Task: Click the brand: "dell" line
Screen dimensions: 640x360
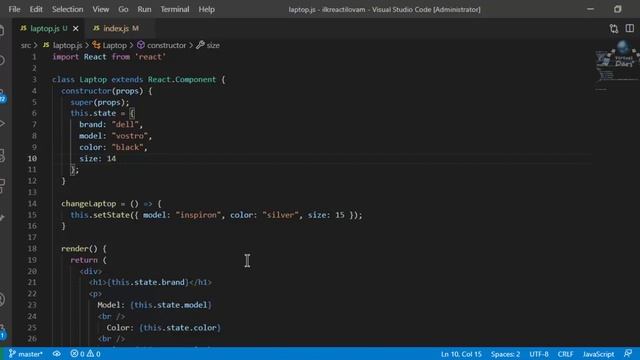Action: pyautogui.click(x=111, y=125)
